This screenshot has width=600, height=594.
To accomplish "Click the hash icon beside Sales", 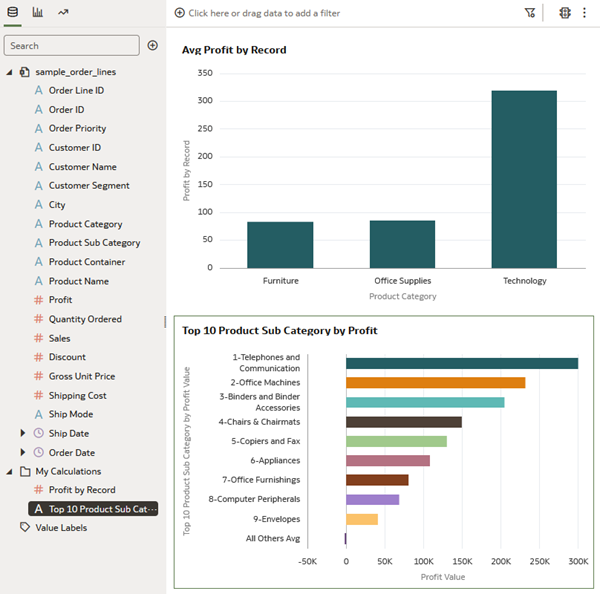I will (x=39, y=338).
